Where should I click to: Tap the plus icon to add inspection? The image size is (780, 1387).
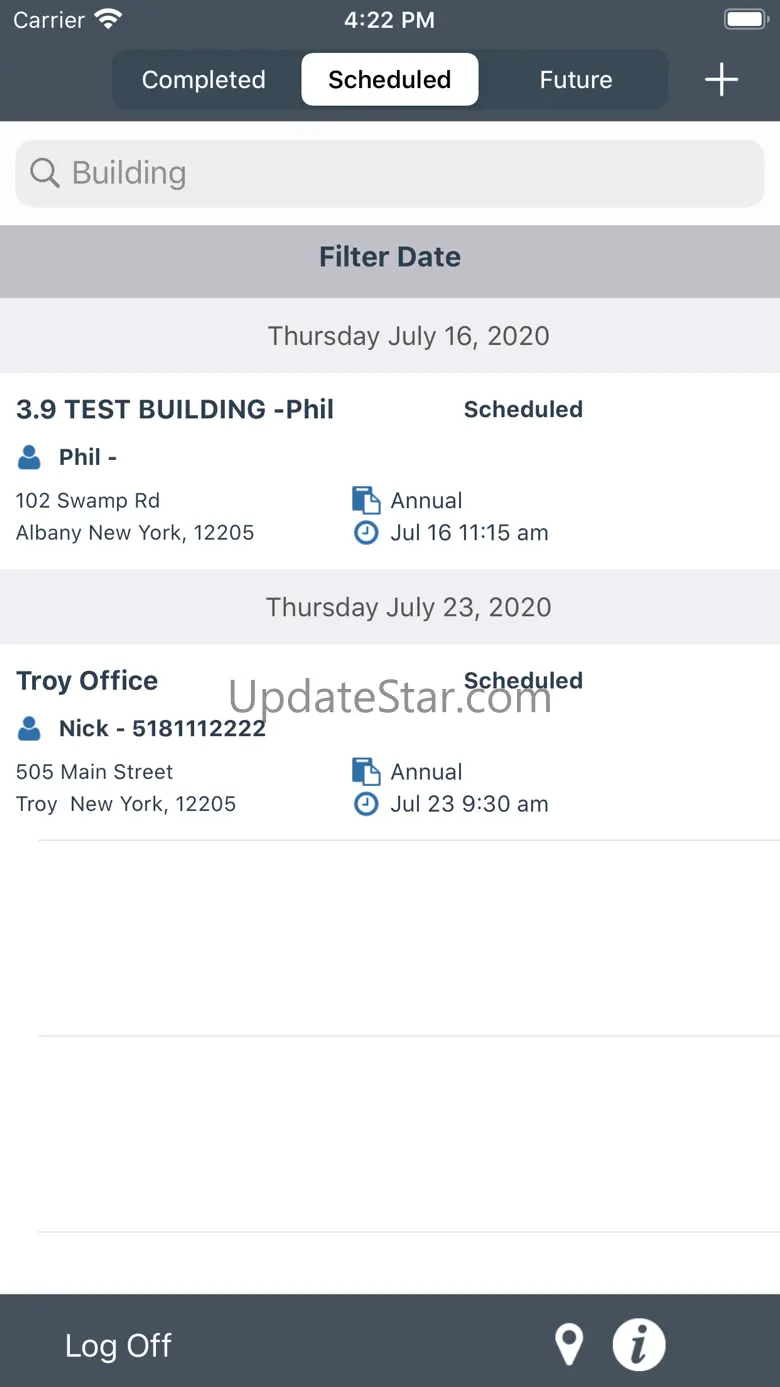click(x=721, y=80)
